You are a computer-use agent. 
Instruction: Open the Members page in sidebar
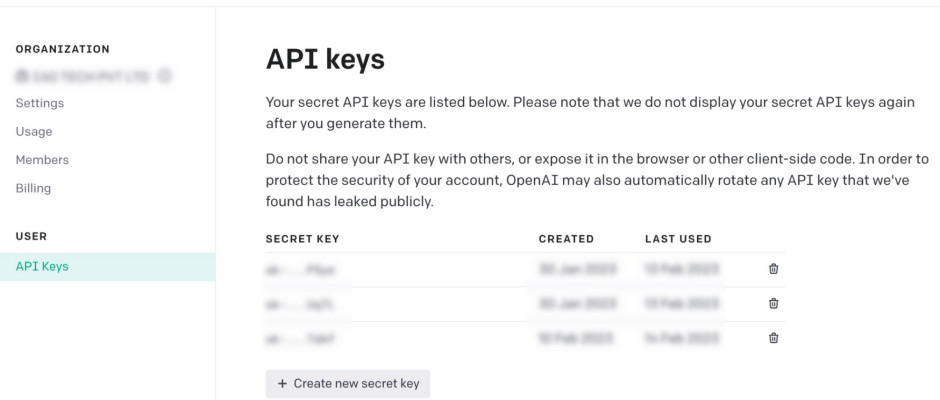42,160
